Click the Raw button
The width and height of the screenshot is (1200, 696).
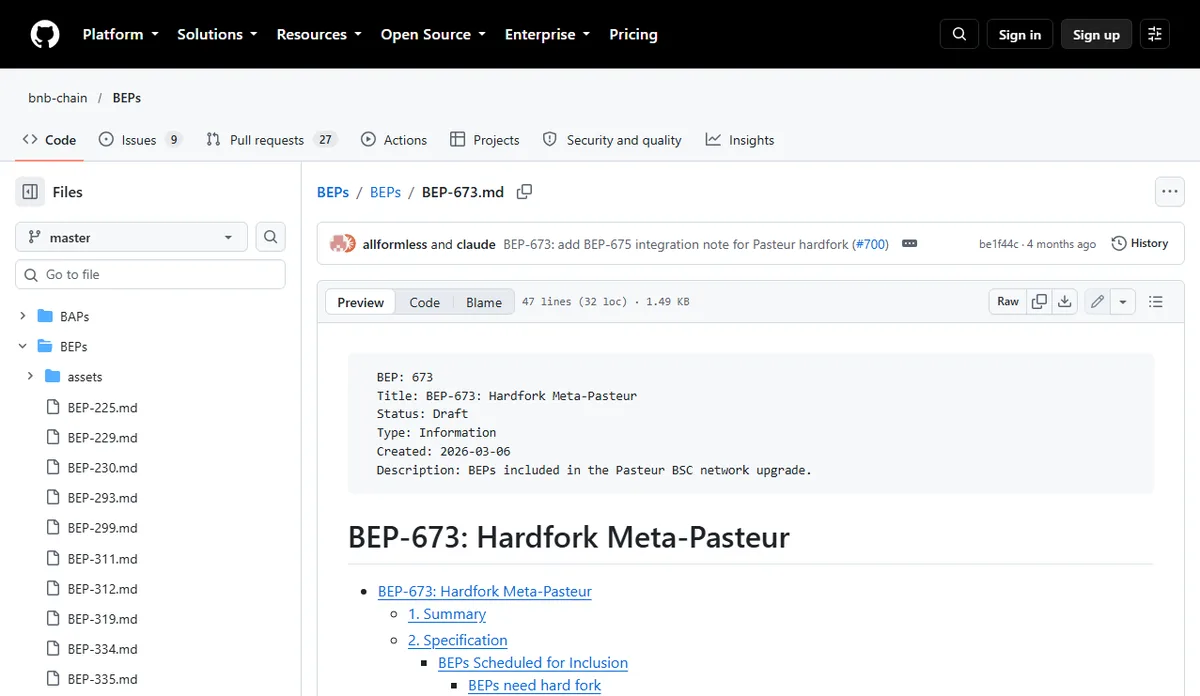click(x=1008, y=301)
